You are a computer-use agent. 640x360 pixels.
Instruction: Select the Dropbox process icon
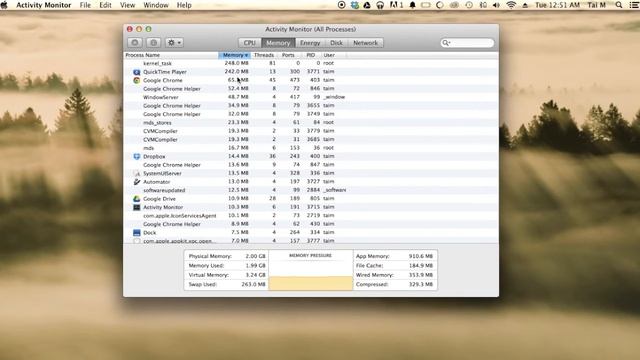pyautogui.click(x=137, y=156)
